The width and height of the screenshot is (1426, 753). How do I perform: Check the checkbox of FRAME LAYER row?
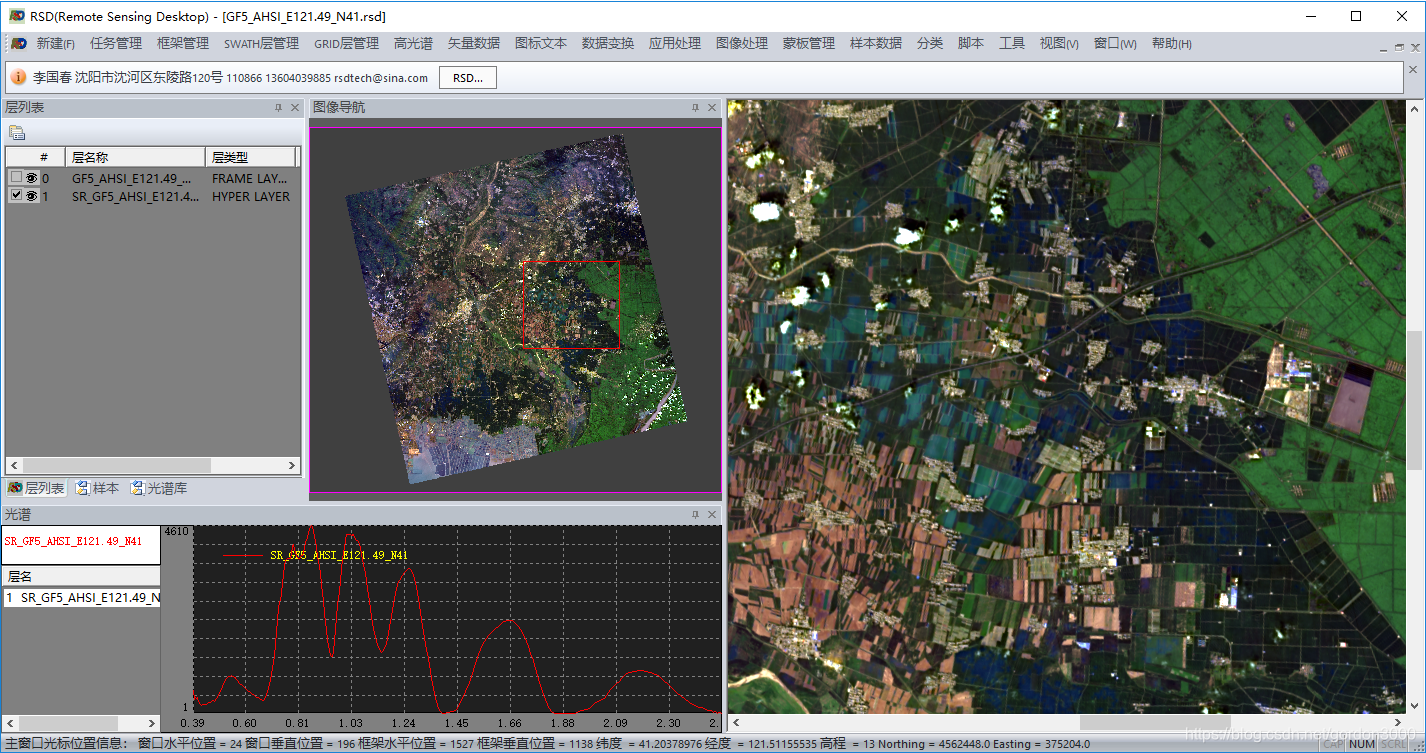[16, 178]
